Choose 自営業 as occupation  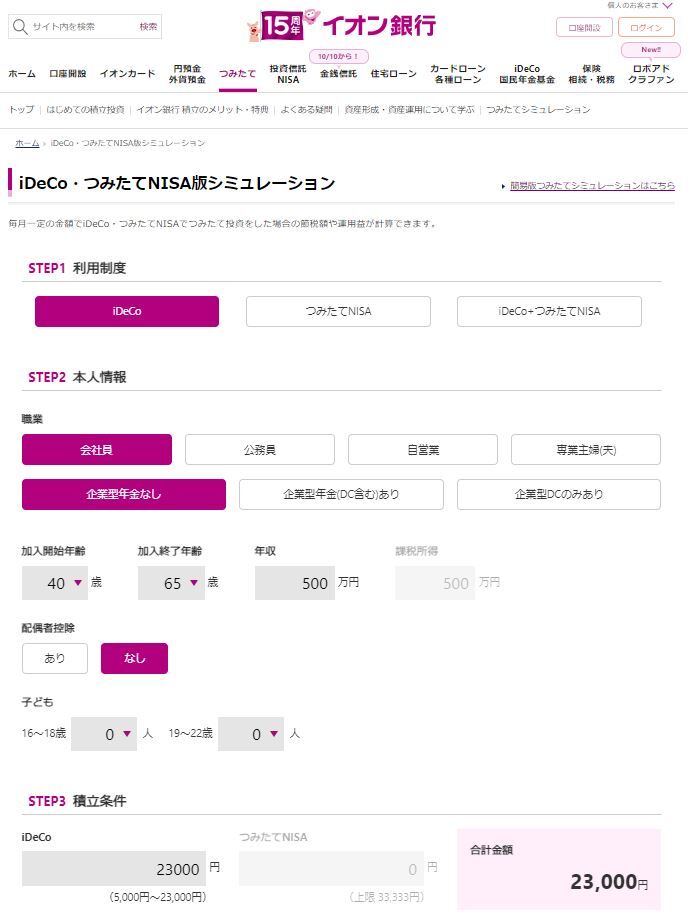423,450
